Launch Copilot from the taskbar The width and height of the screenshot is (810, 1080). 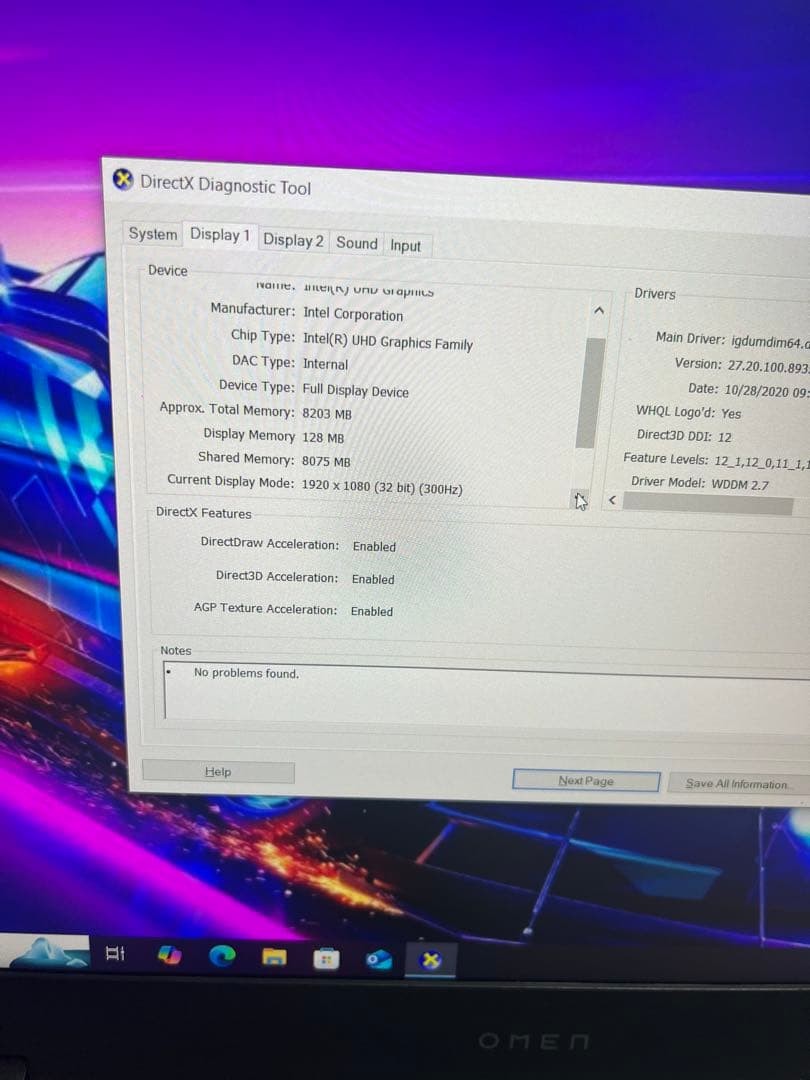[169, 955]
